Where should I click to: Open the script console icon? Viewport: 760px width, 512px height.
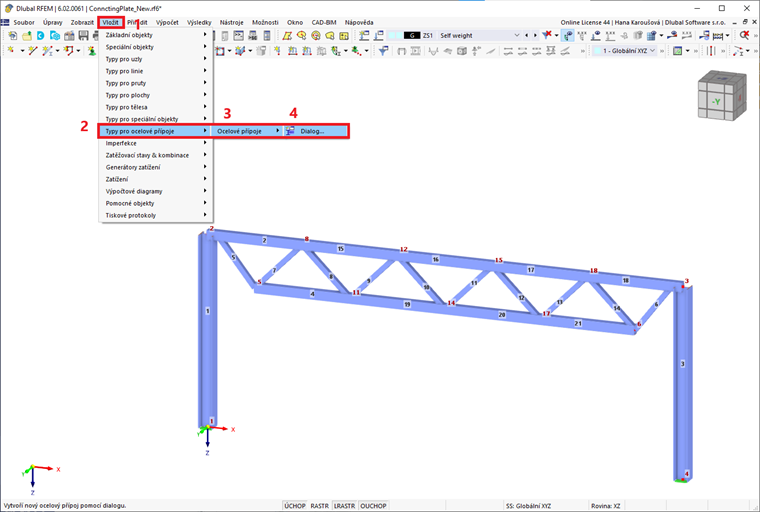coord(238,36)
